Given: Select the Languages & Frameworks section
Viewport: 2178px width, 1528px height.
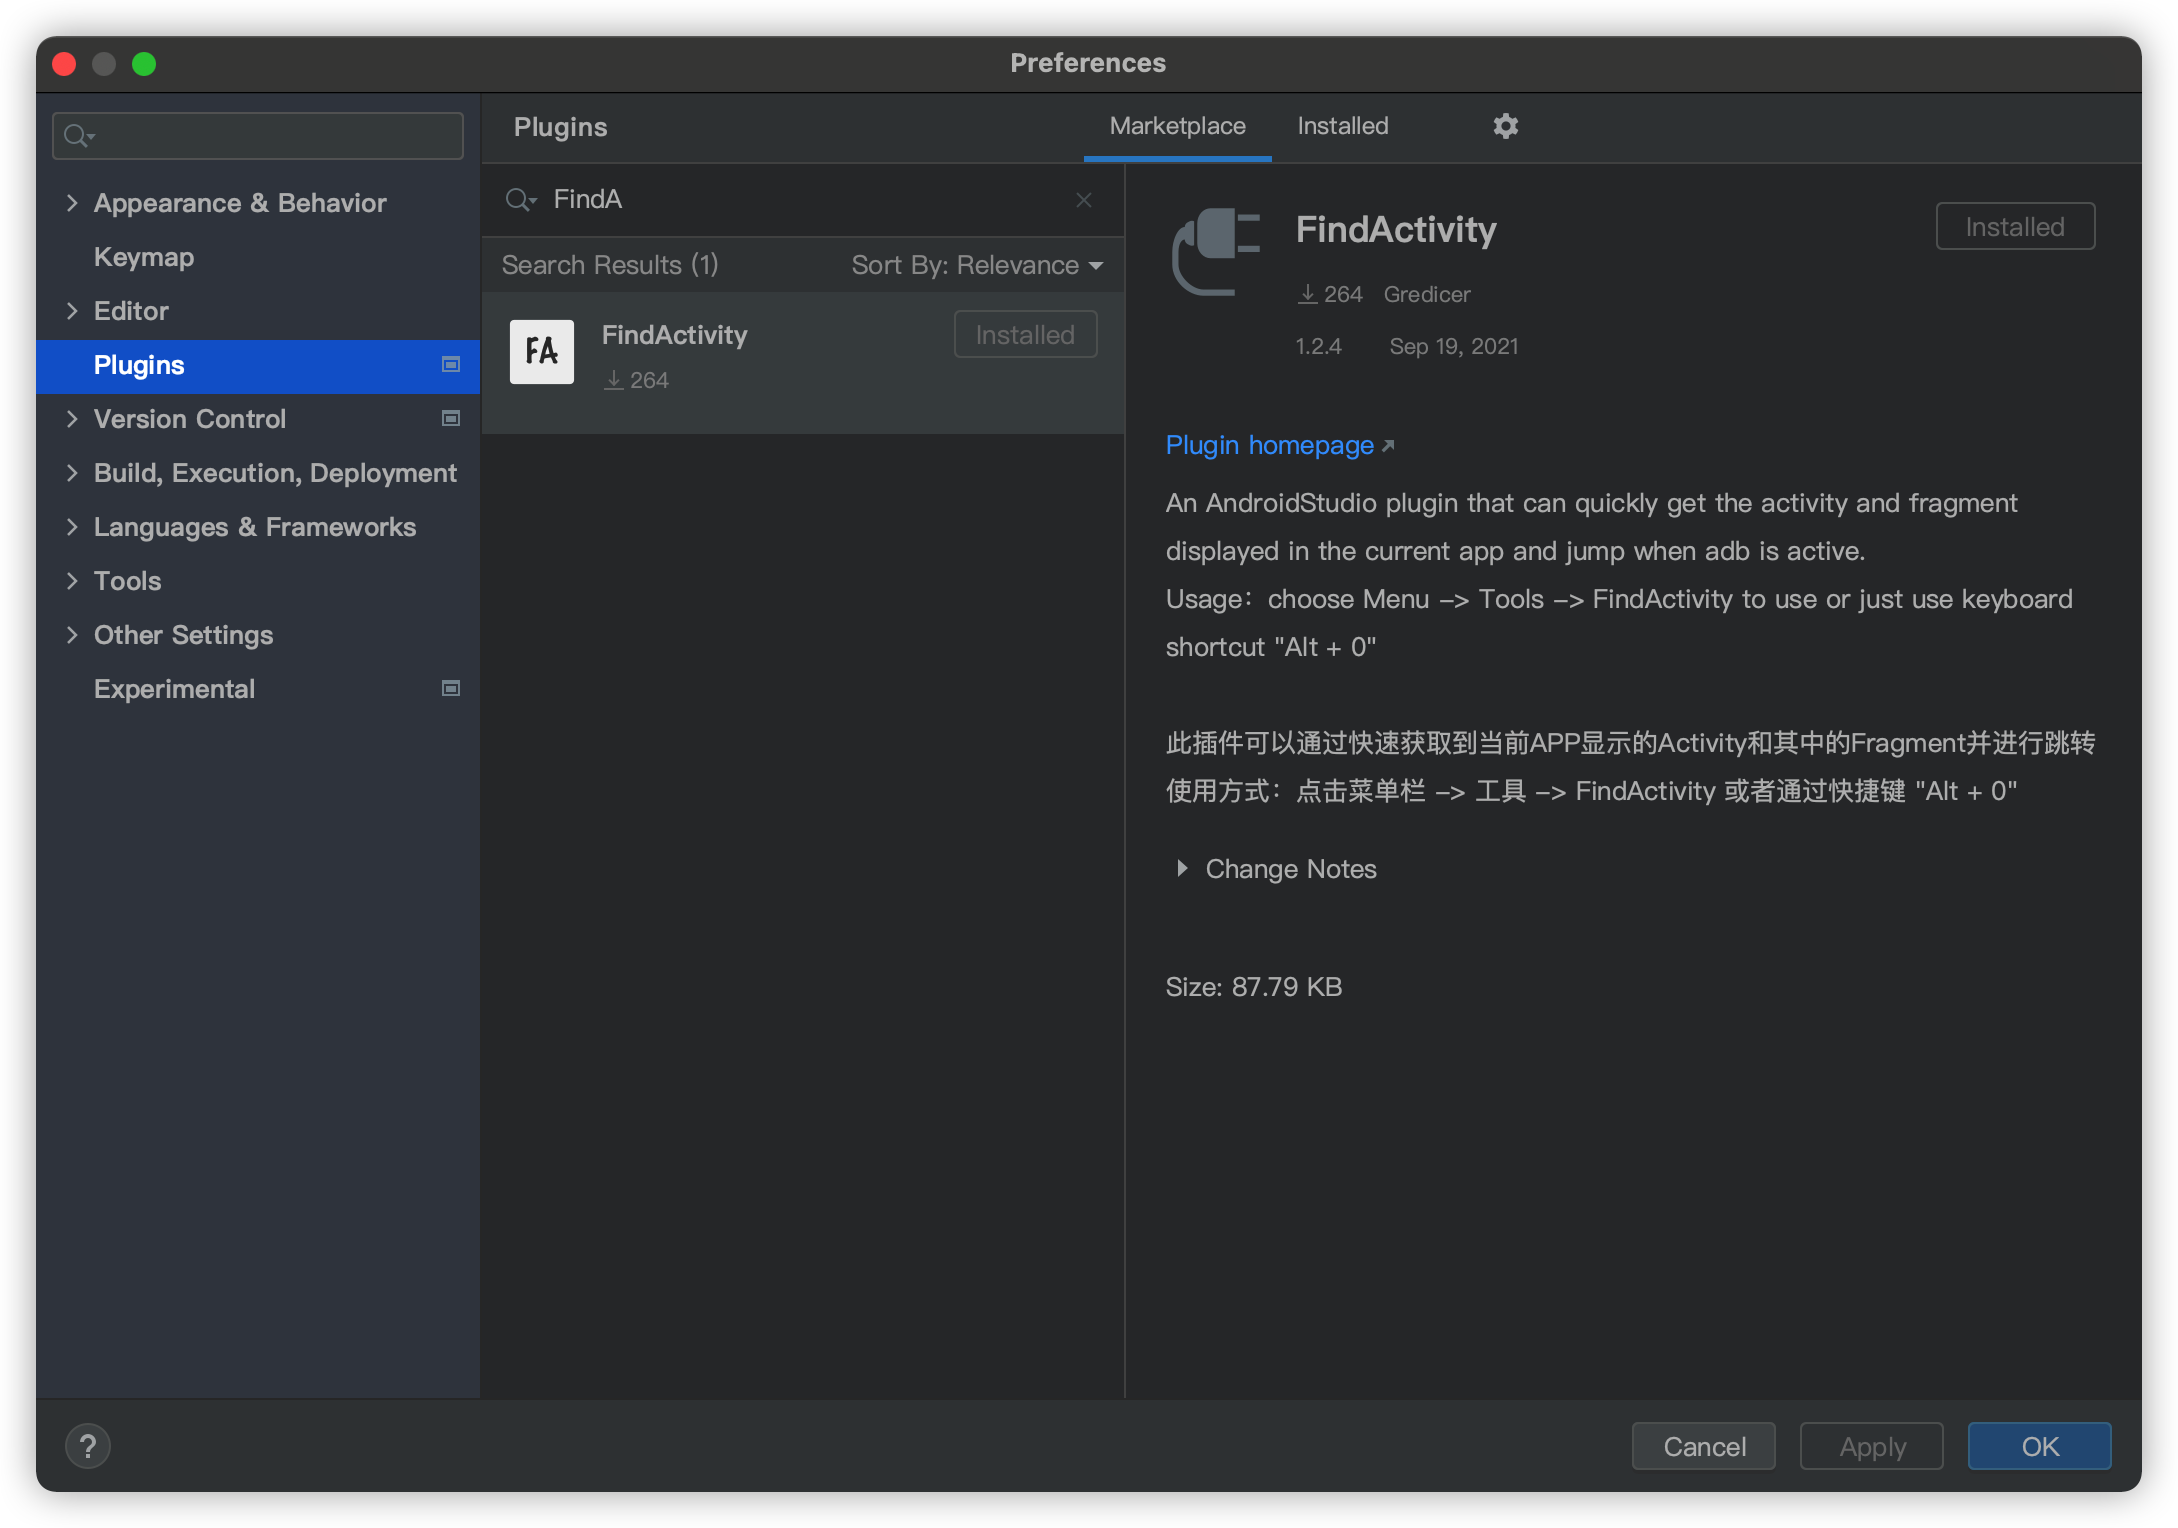Looking at the screenshot, I should pyautogui.click(x=258, y=526).
